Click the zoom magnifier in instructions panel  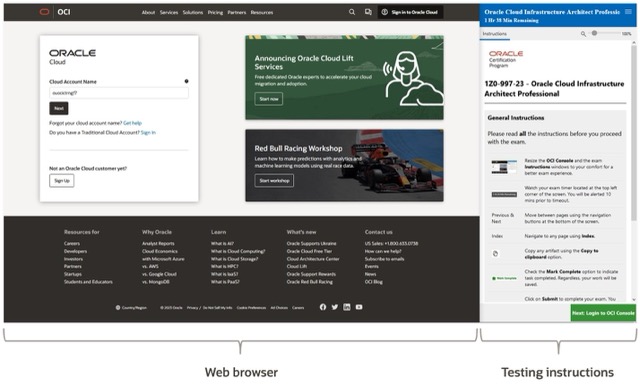583,33
